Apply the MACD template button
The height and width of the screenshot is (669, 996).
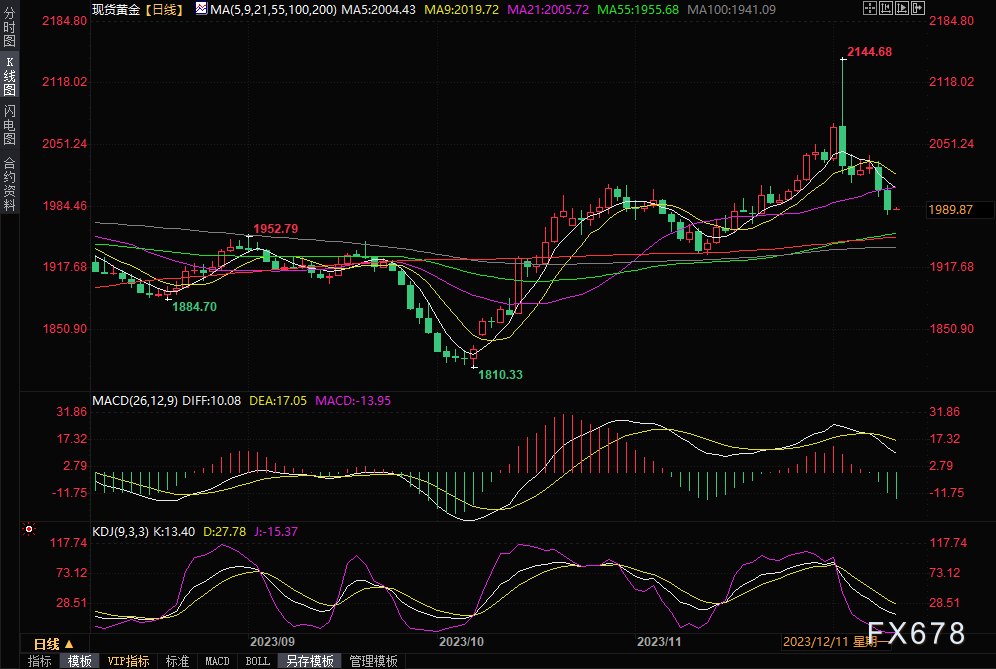(x=217, y=661)
